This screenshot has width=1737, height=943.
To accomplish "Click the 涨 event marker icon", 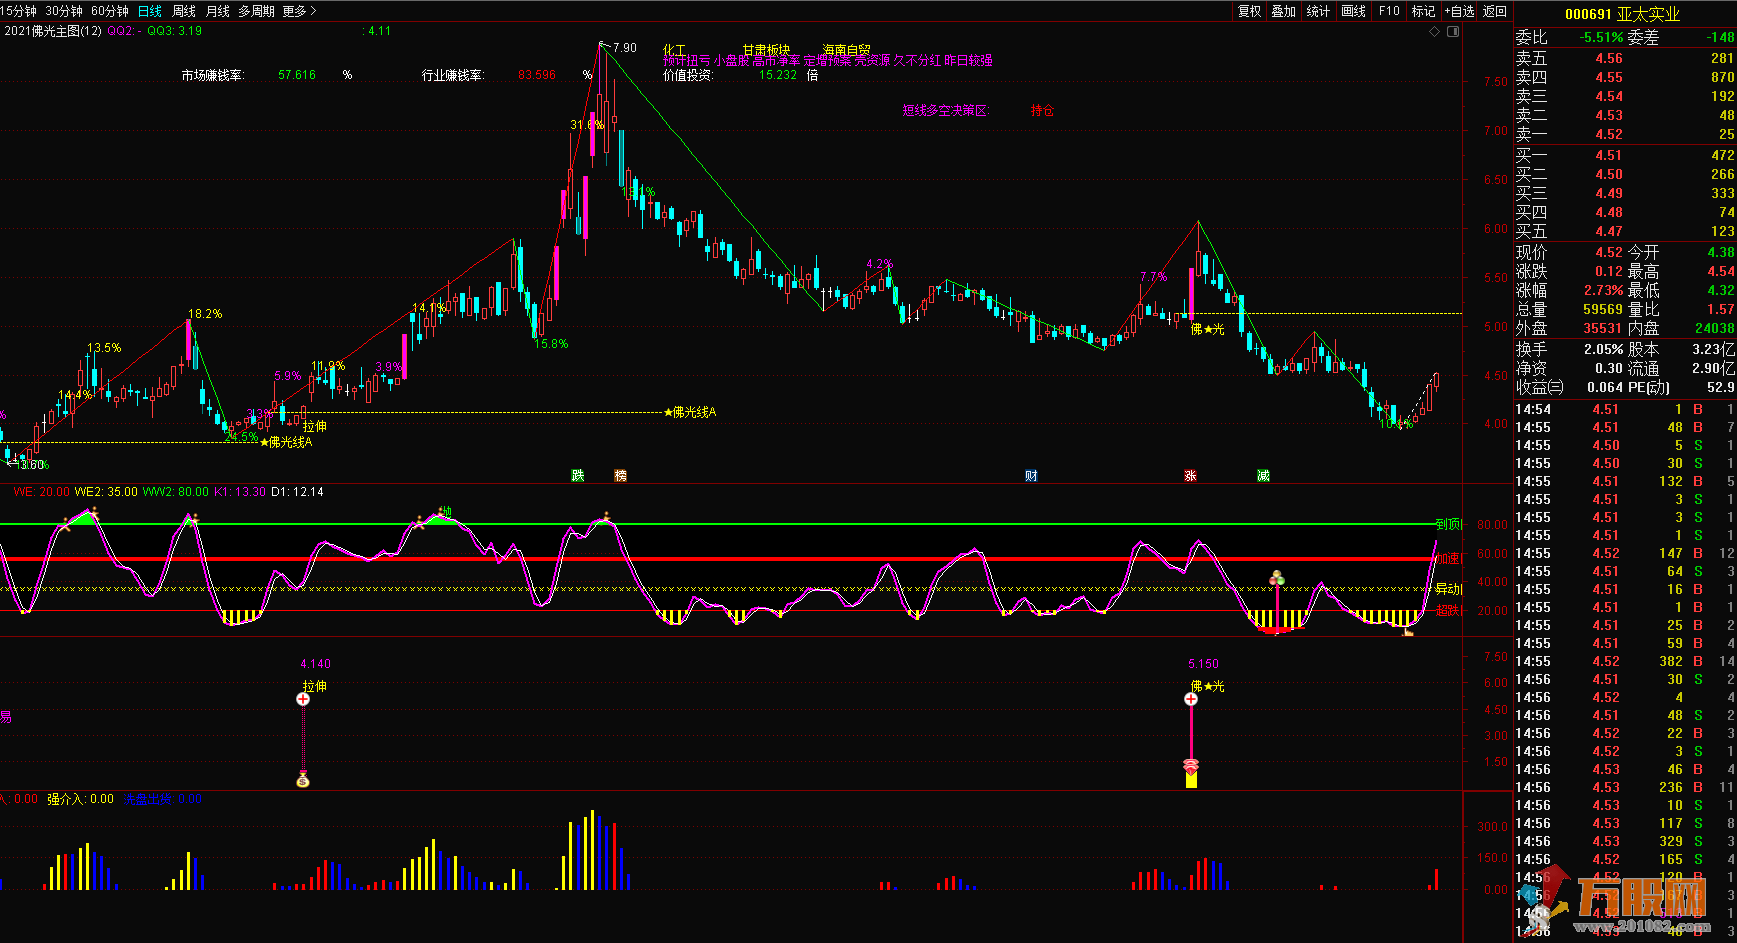I will coord(1190,475).
